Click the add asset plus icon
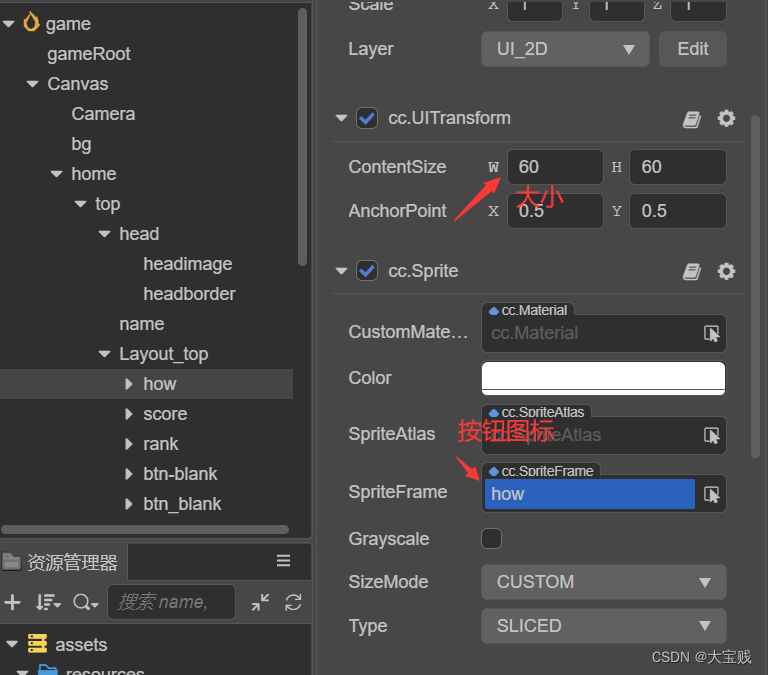The height and width of the screenshot is (675, 768). click(x=13, y=602)
